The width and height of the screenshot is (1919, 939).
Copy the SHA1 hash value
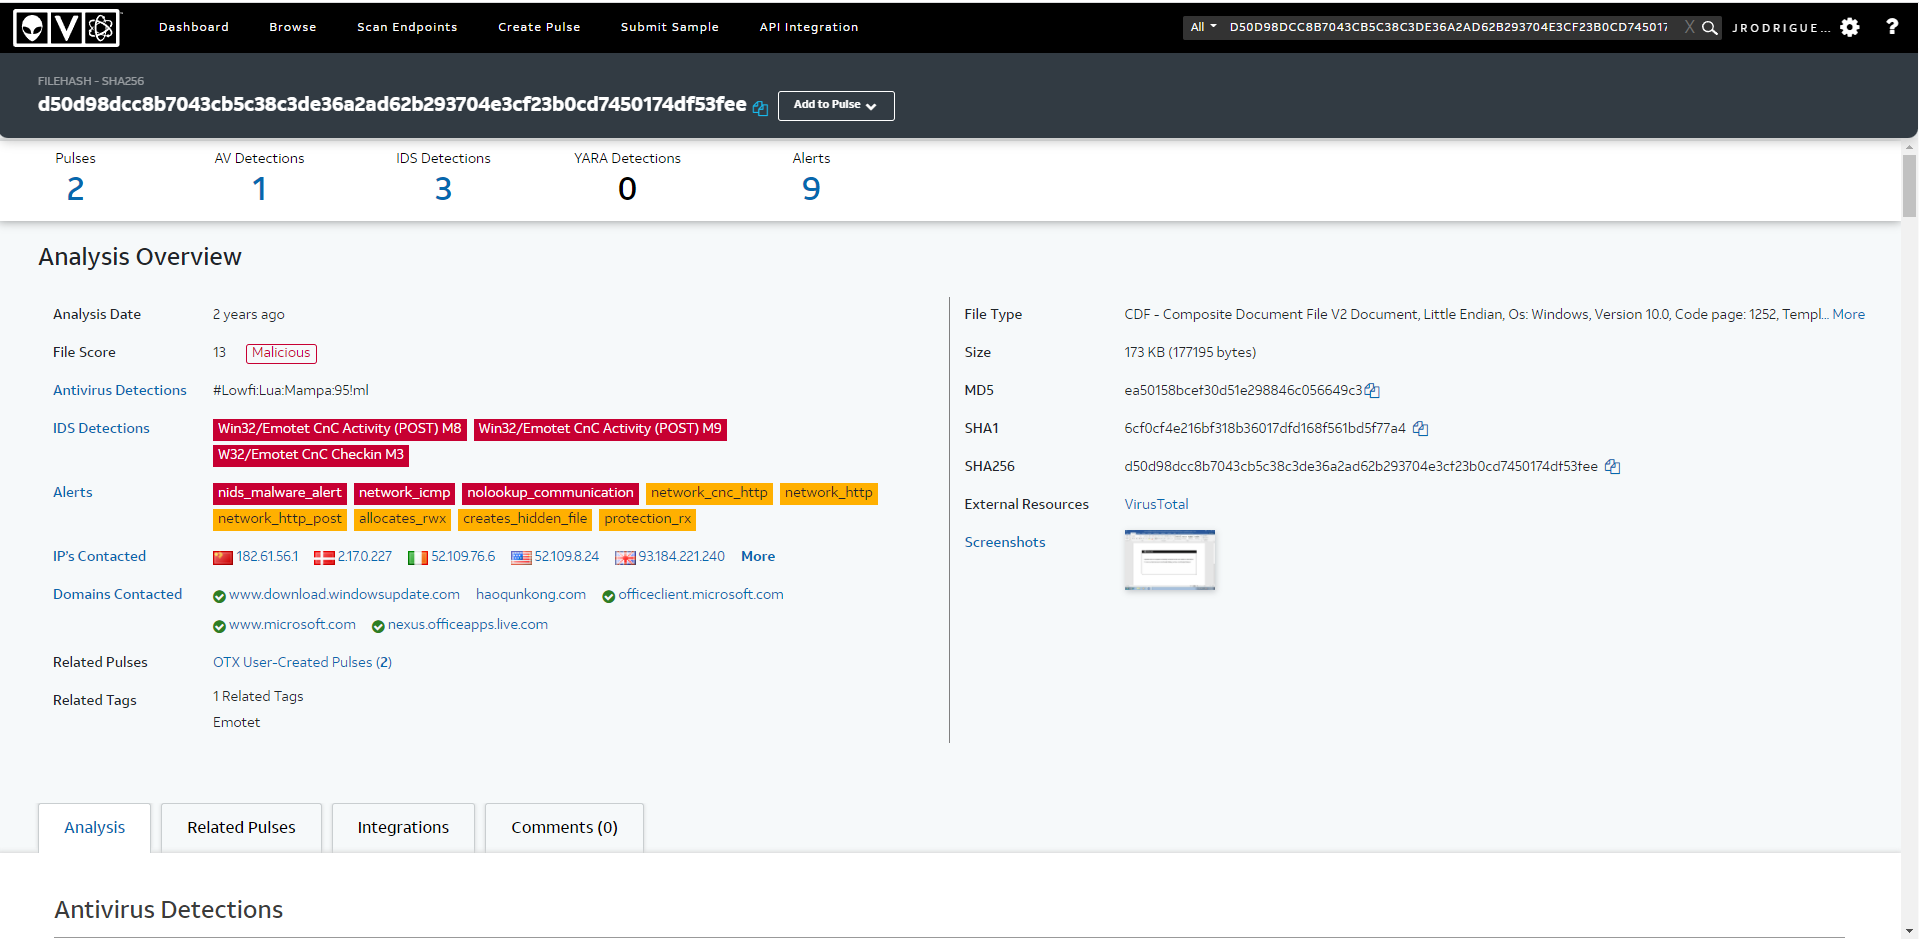(1420, 429)
